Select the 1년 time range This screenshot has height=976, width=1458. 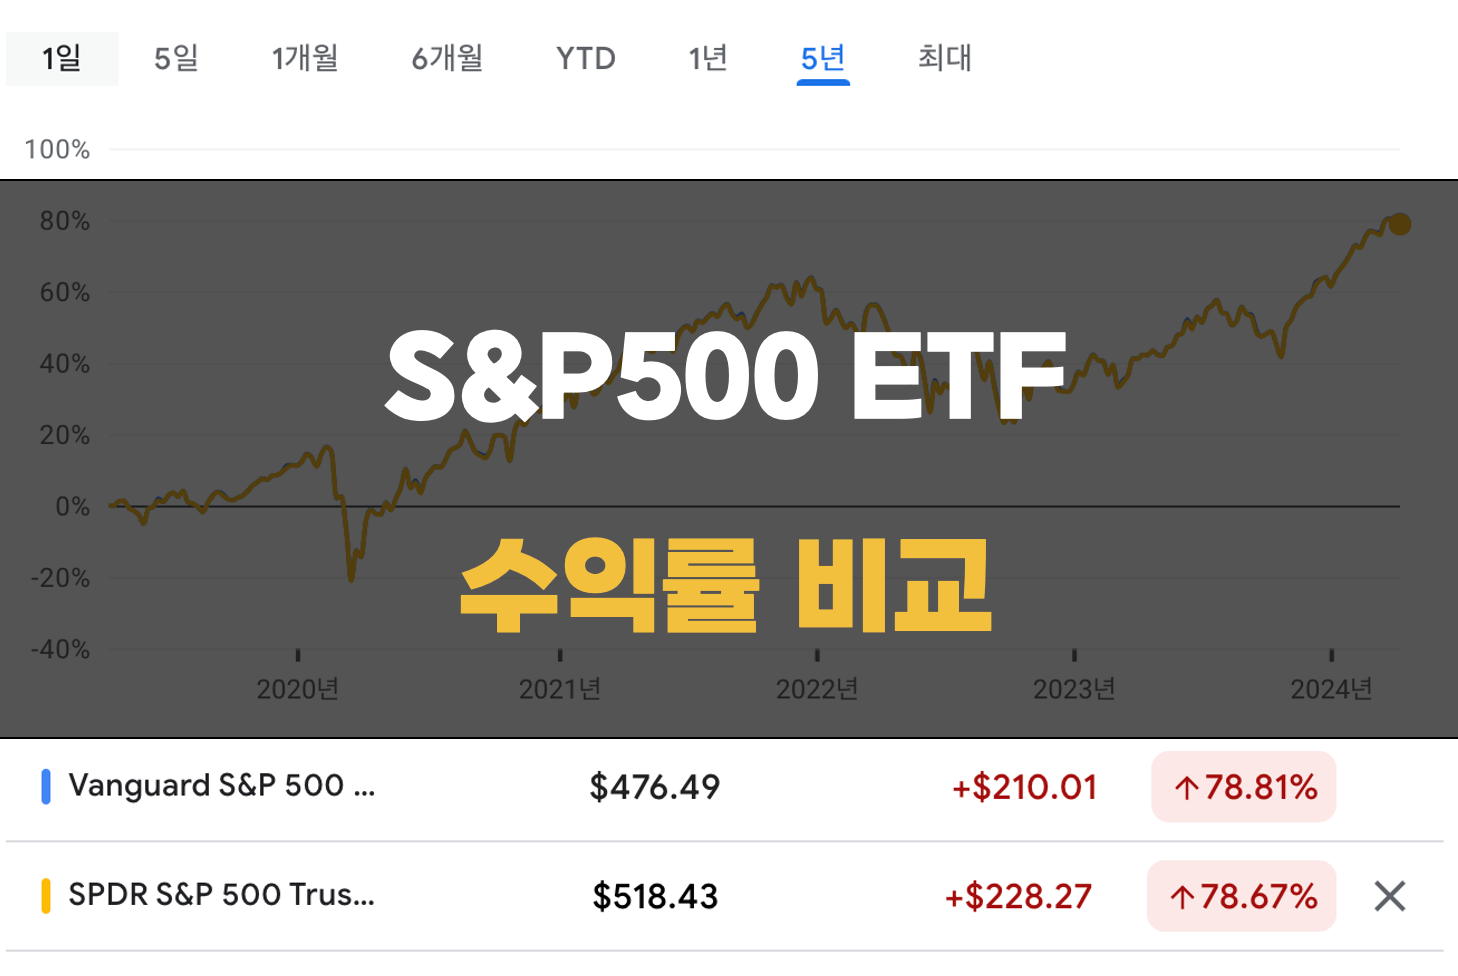707,59
